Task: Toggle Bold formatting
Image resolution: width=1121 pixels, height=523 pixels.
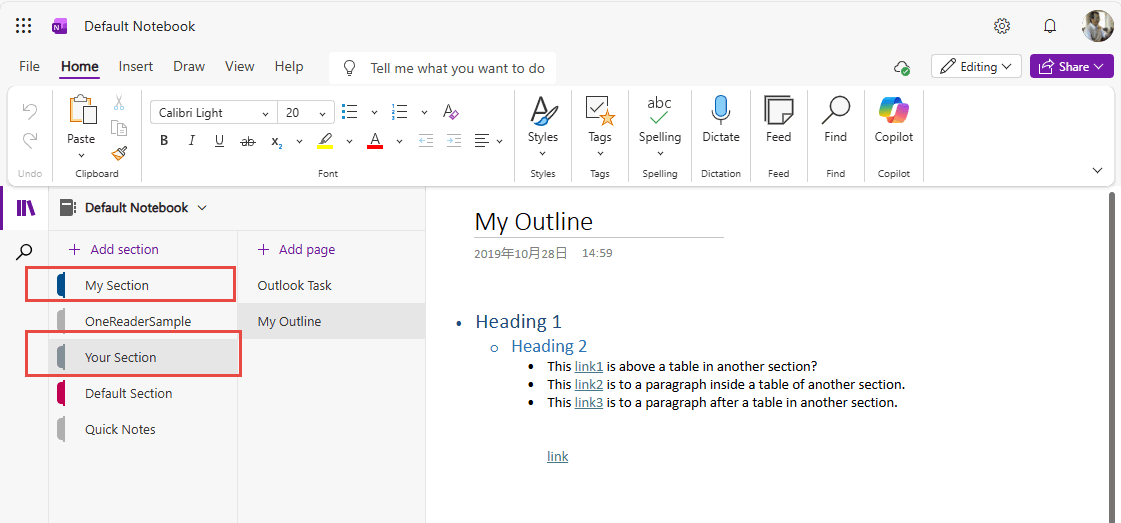Action: pos(164,141)
